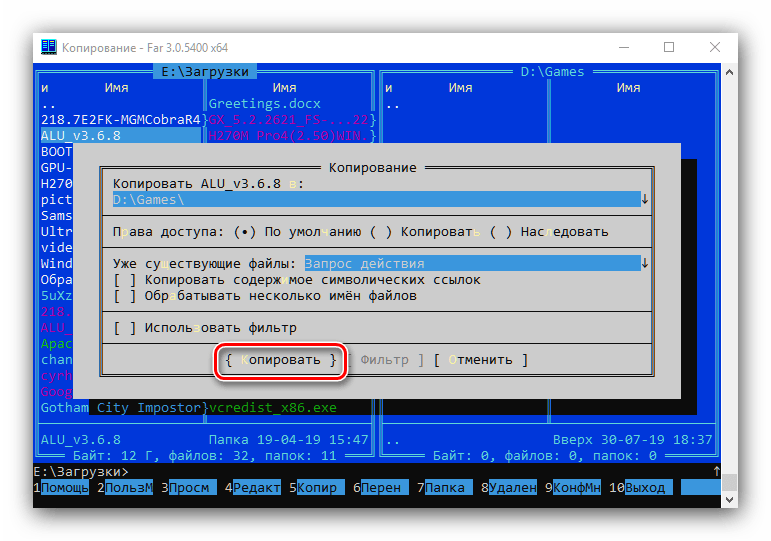Click the Копировать button in dialog
Image resolution: width=771 pixels, height=541 pixels.
pos(281,360)
